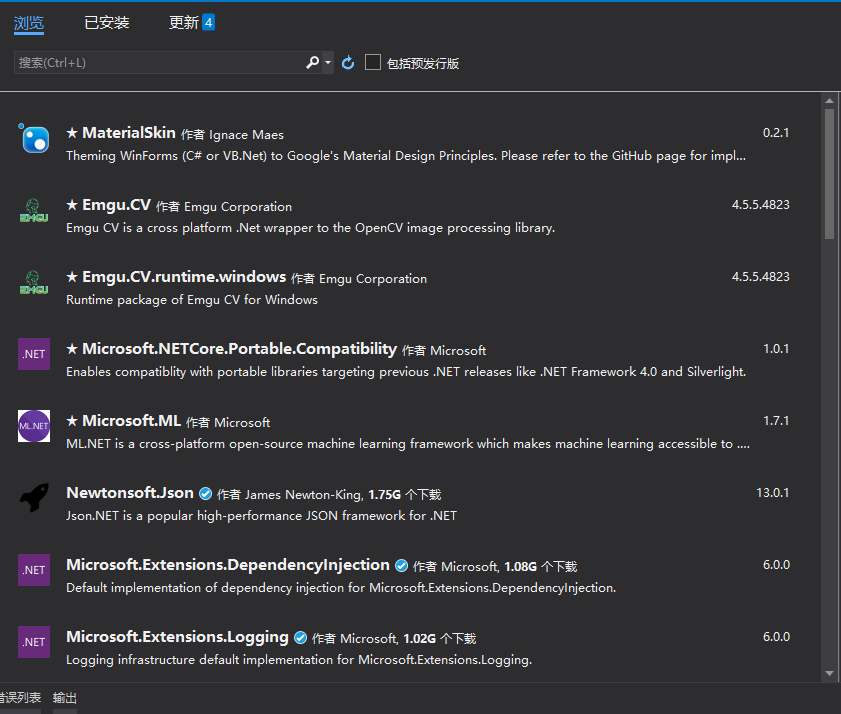The image size is (841, 714).
Task: Click the Microsoft.Extensions.Logging .NET icon
Action: tap(34, 642)
